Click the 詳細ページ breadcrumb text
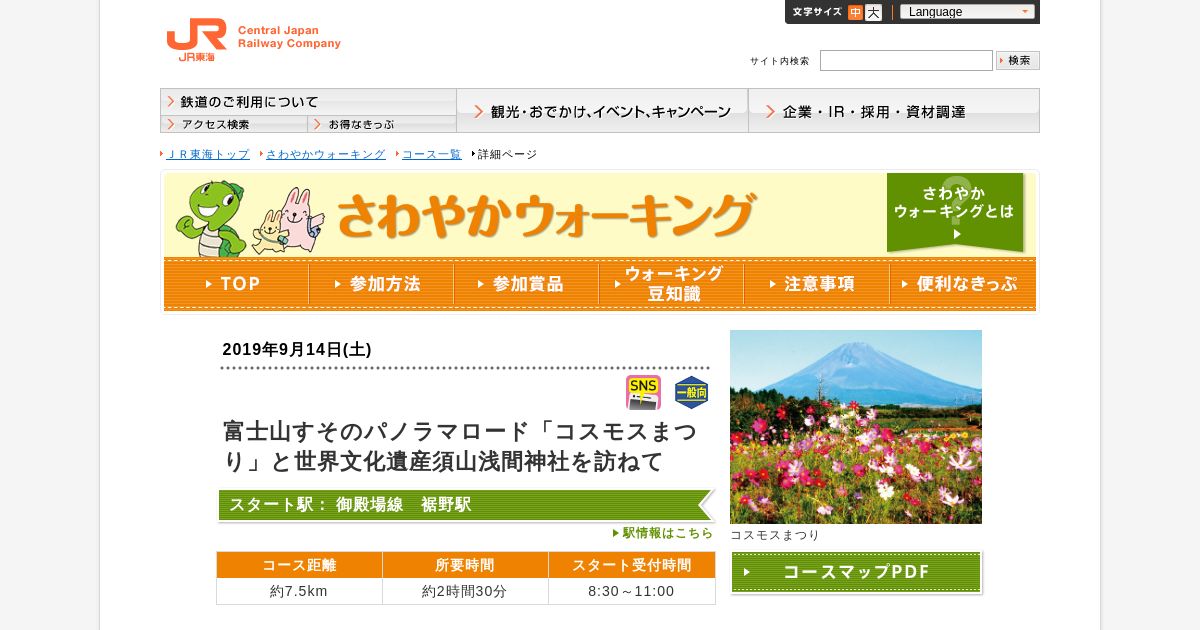This screenshot has width=1200, height=630. pos(507,154)
